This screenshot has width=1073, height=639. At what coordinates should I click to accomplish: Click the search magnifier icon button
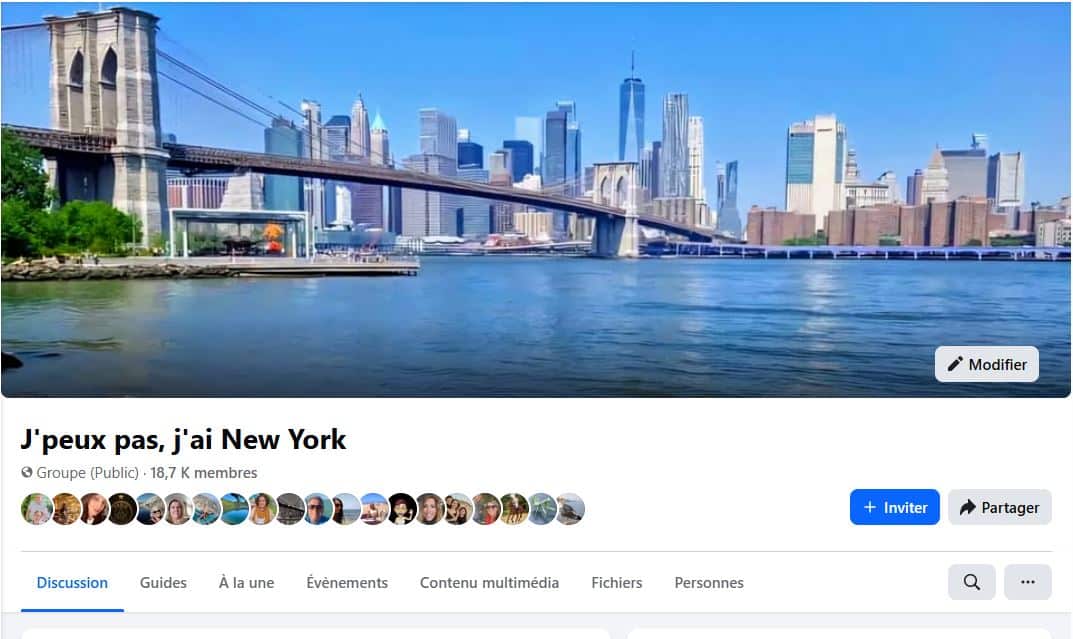tap(971, 582)
